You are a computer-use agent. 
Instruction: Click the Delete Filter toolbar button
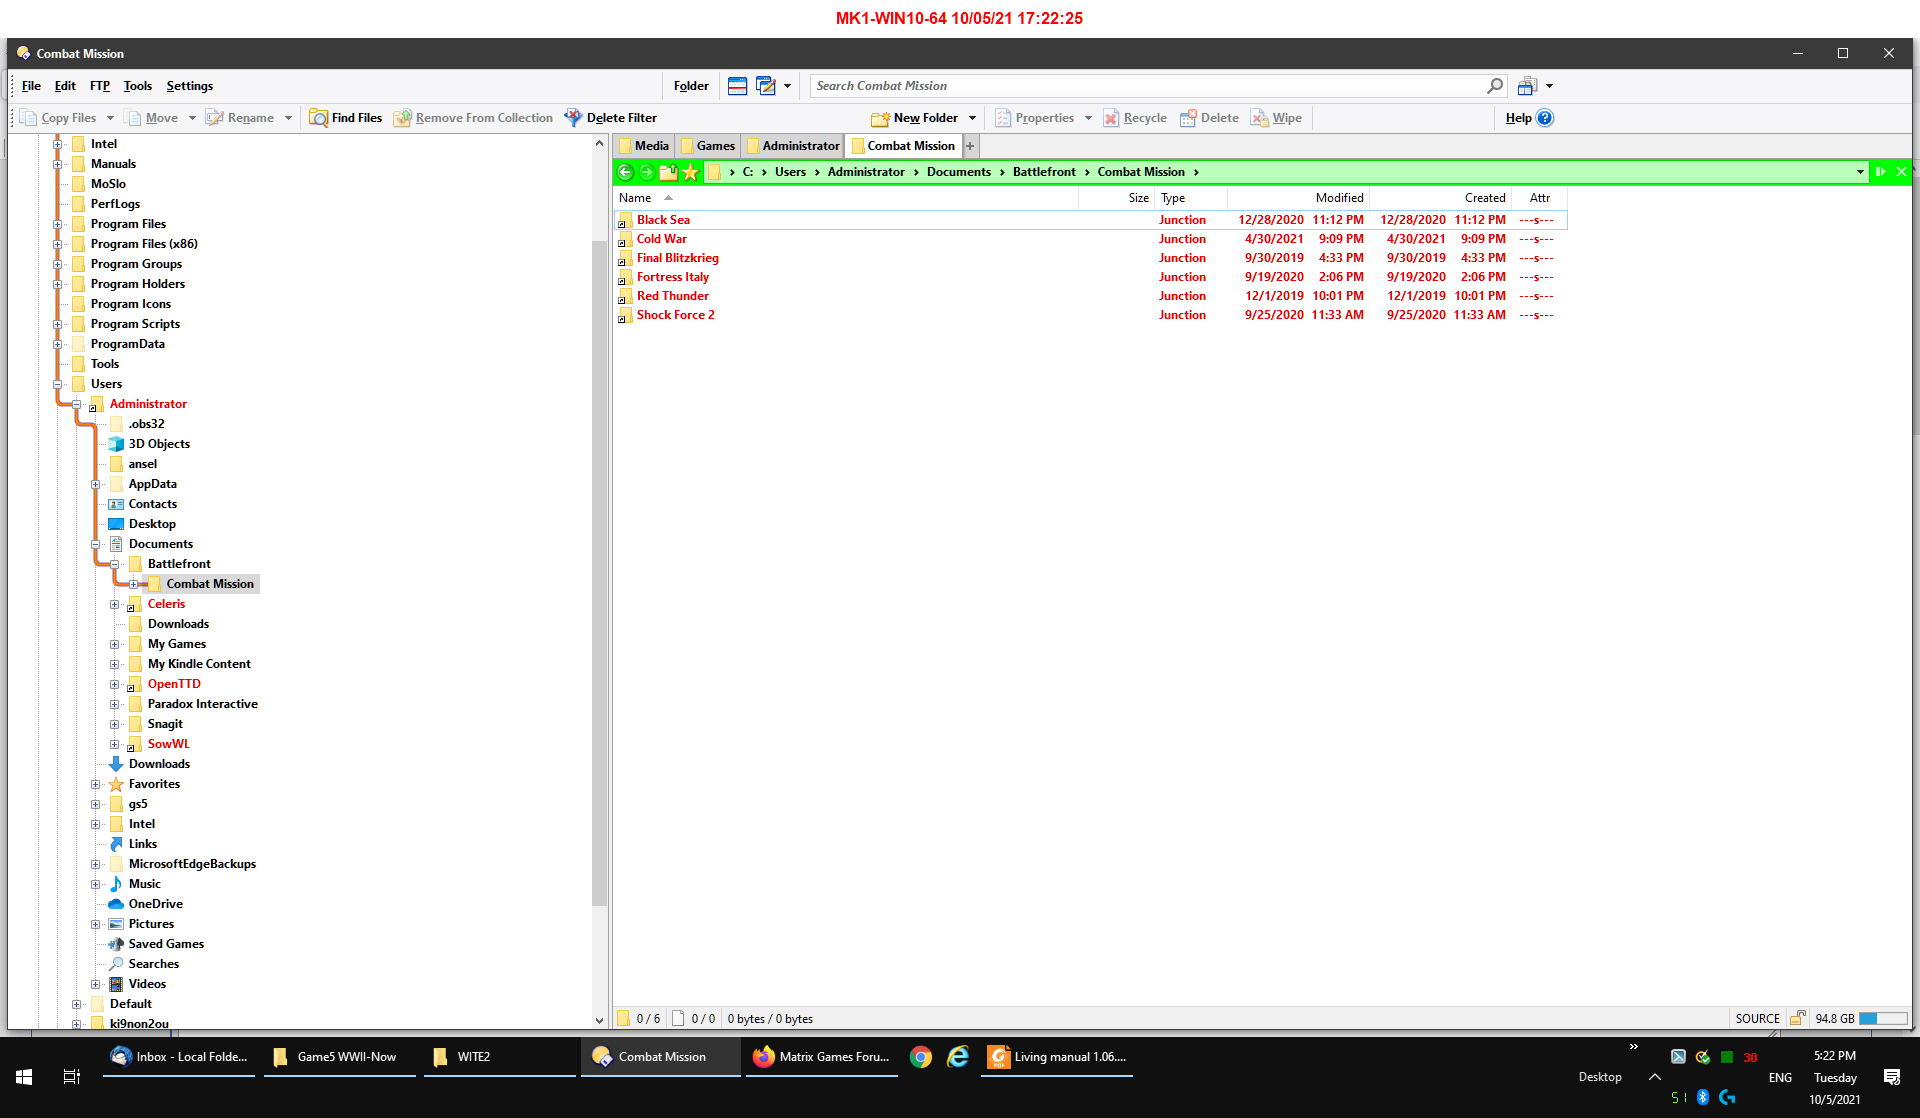pos(611,118)
